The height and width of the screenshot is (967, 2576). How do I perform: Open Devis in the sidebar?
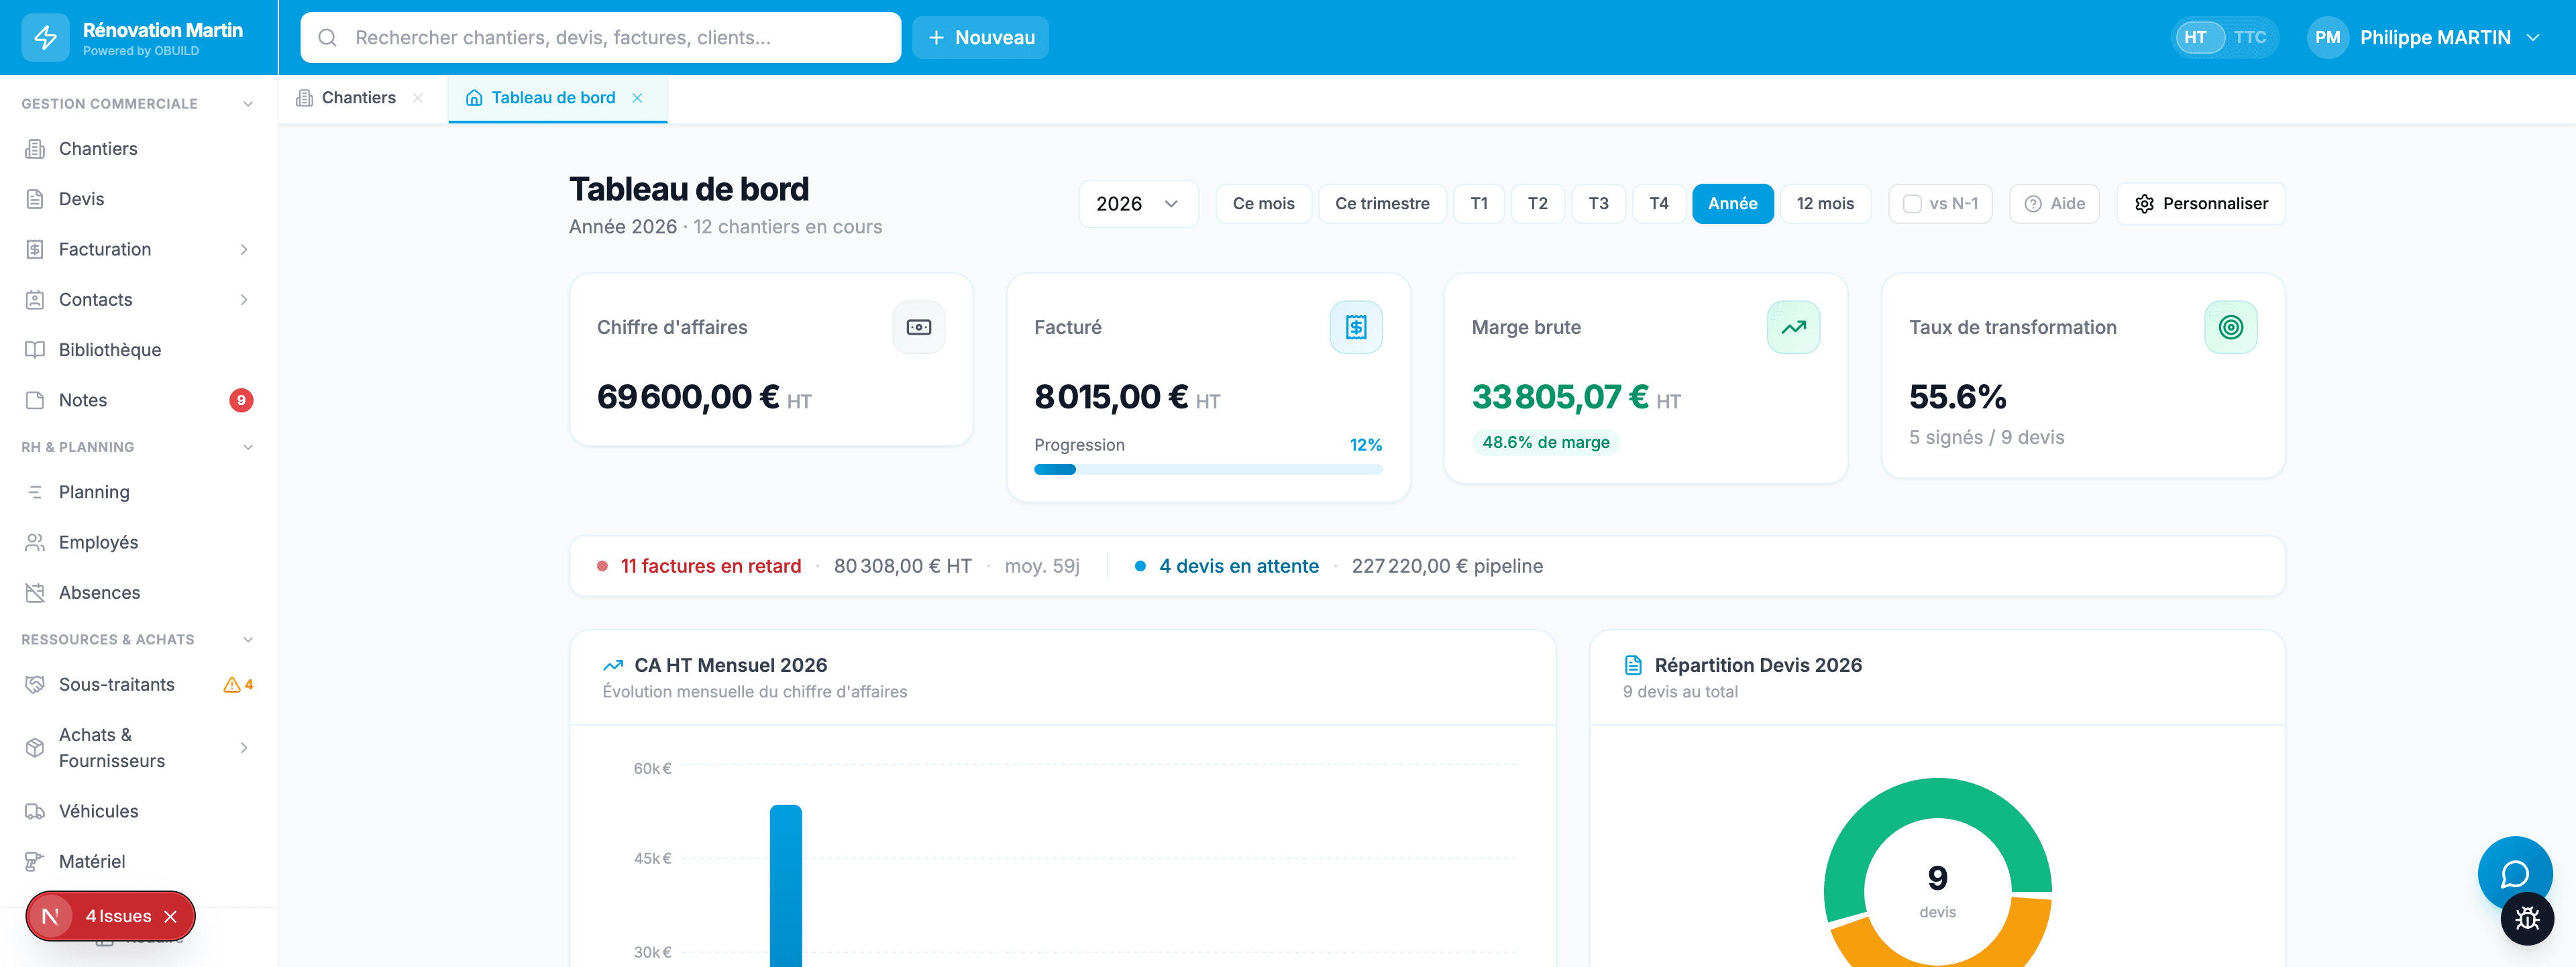tap(138, 199)
